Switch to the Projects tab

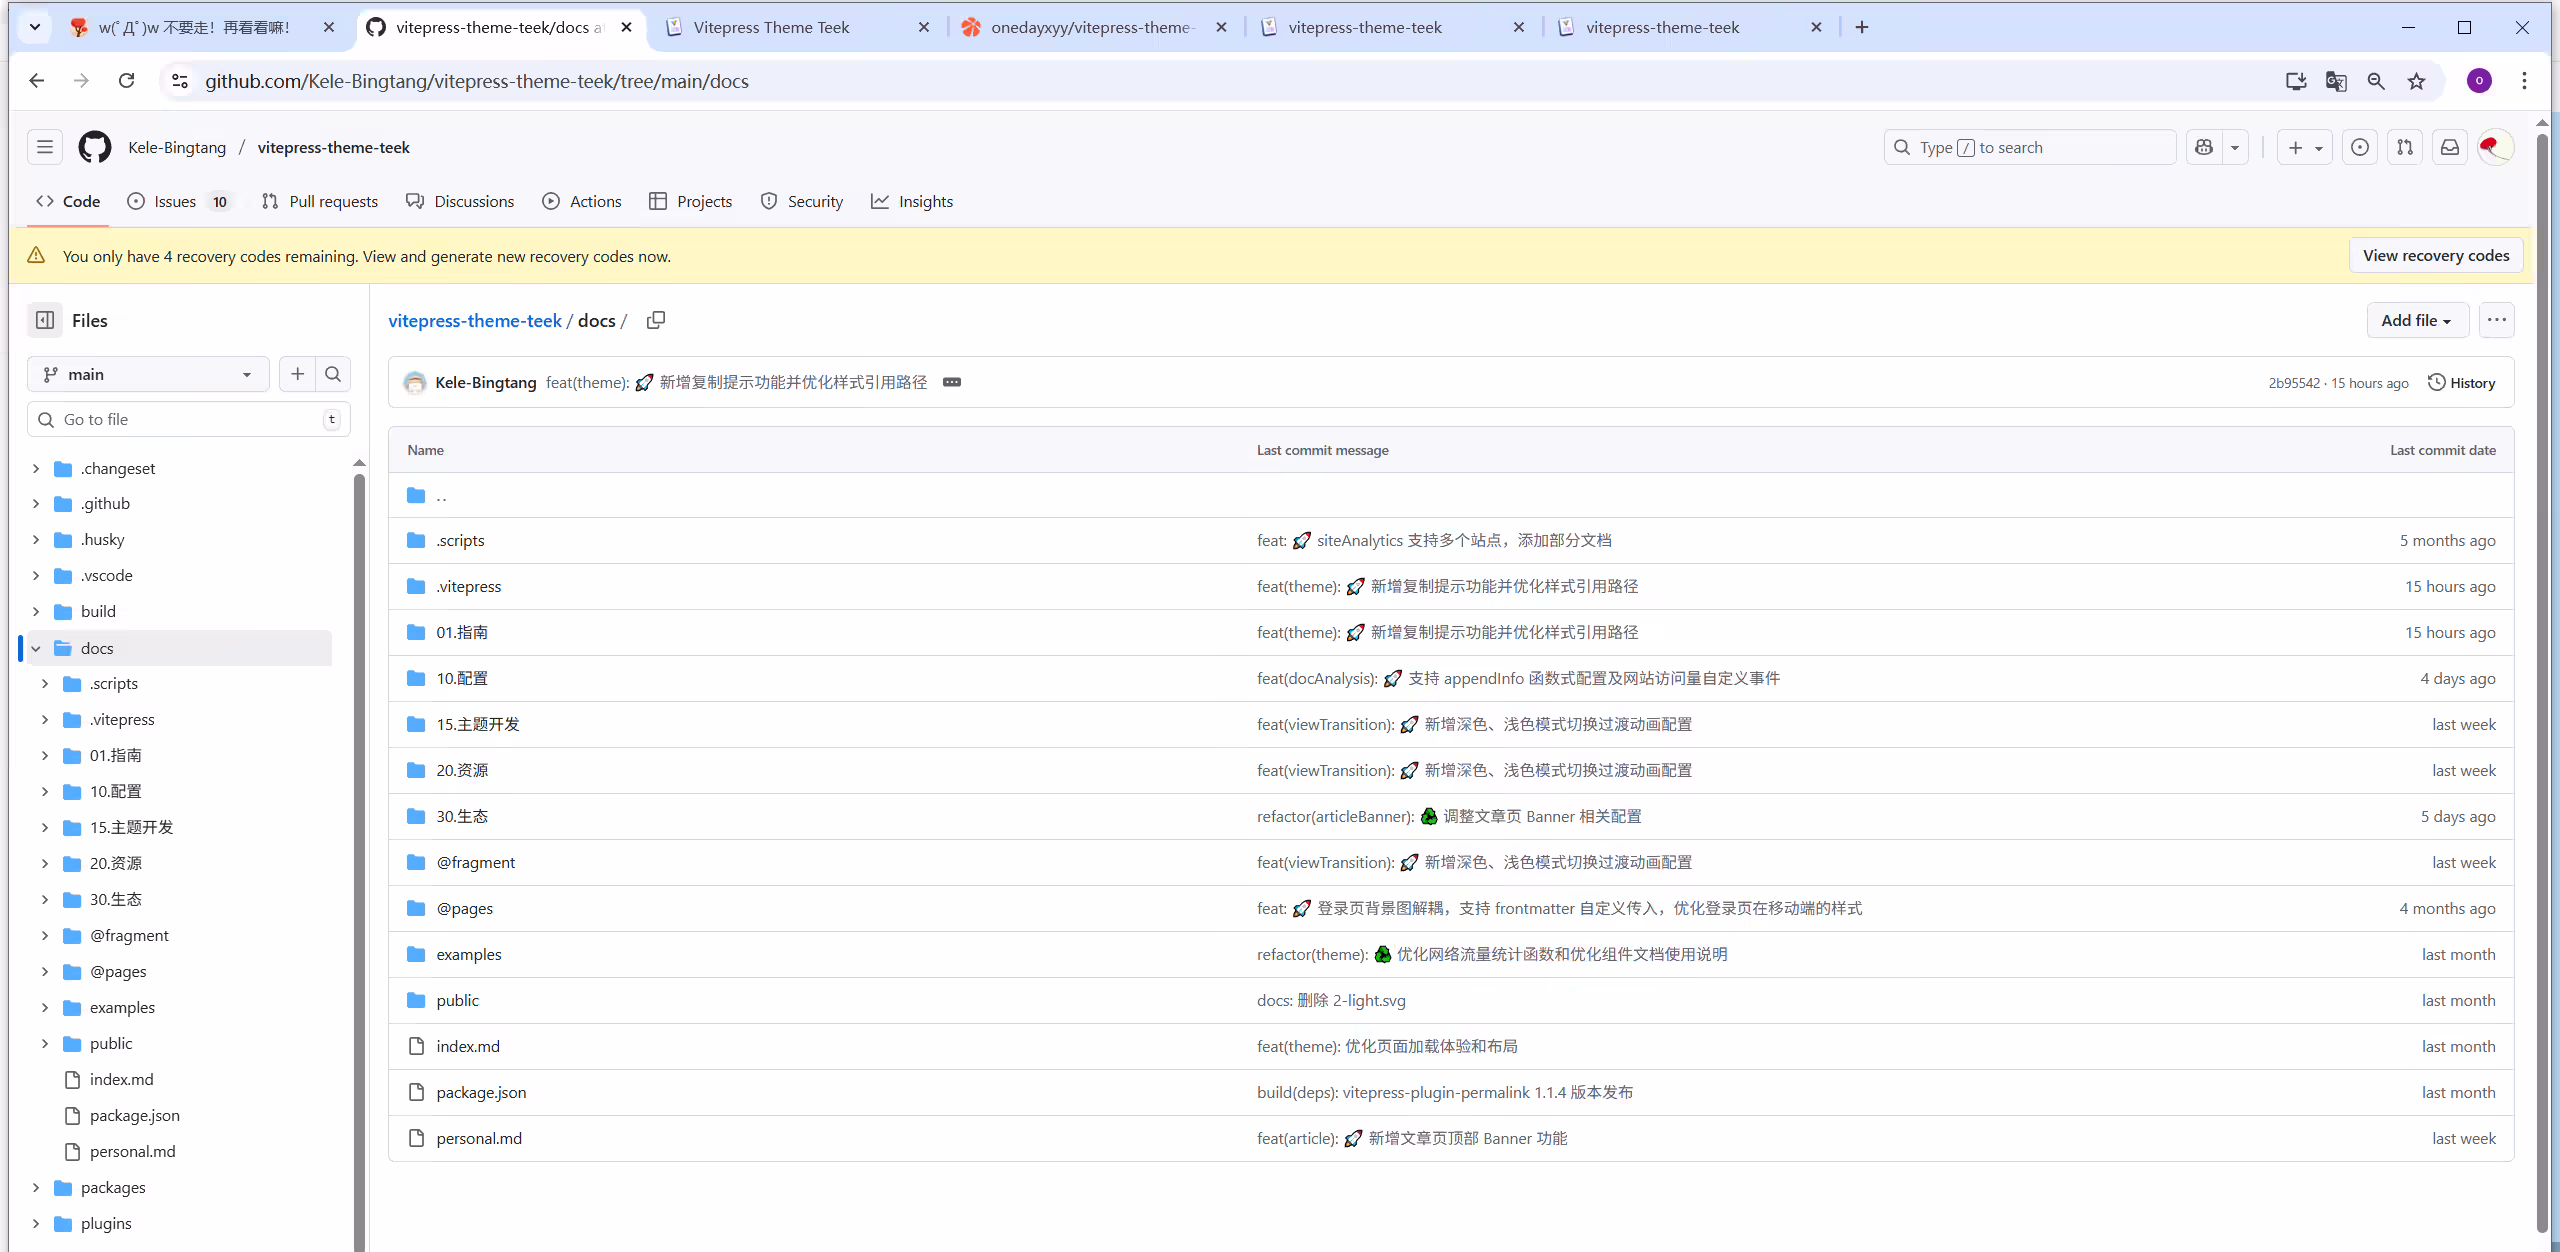[691, 201]
